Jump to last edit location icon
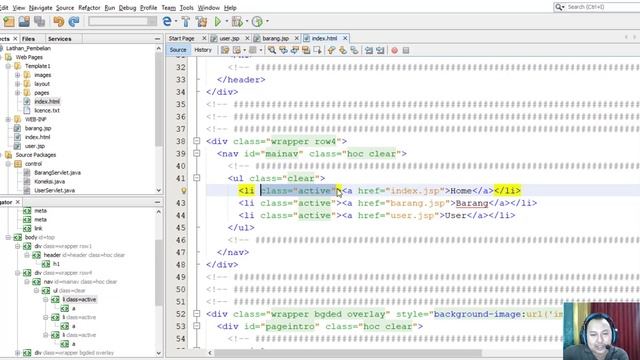640x360 pixels. coord(225,50)
